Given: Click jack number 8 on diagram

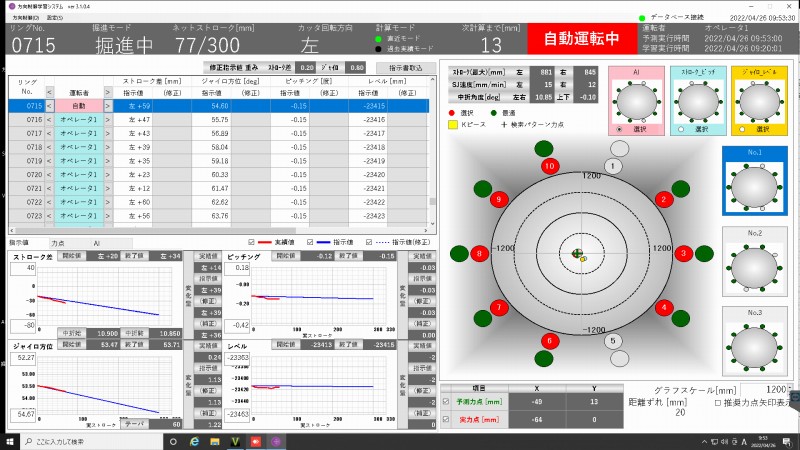Looking at the screenshot, I should 480,254.
